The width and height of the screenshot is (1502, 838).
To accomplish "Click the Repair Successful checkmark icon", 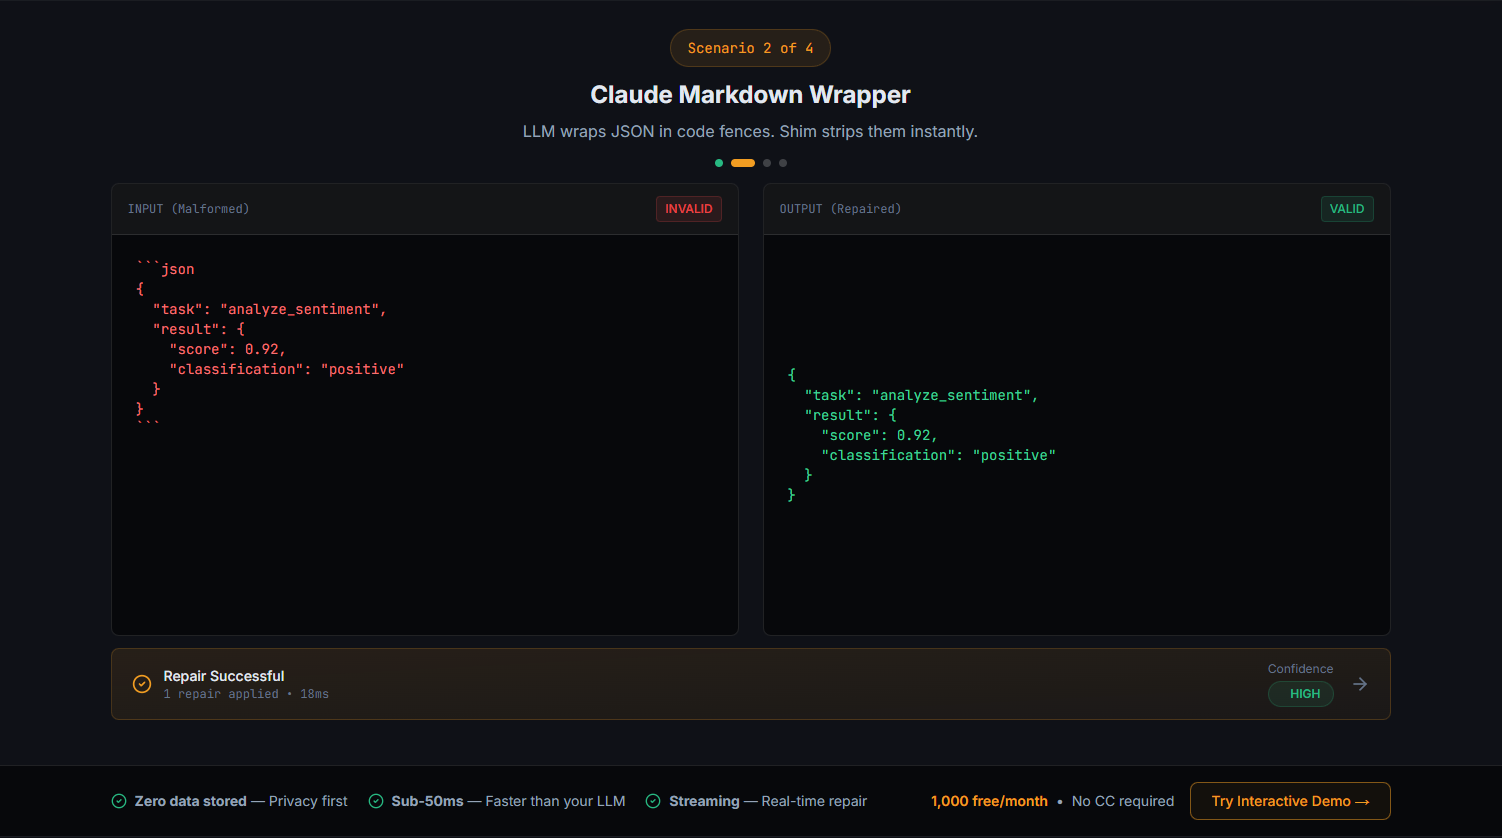I will (142, 684).
